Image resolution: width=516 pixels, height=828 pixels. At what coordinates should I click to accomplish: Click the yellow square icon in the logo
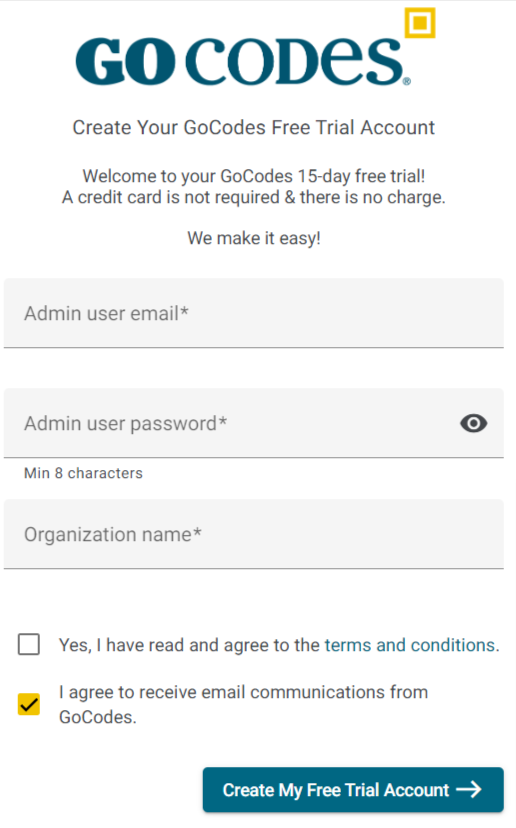[420, 23]
